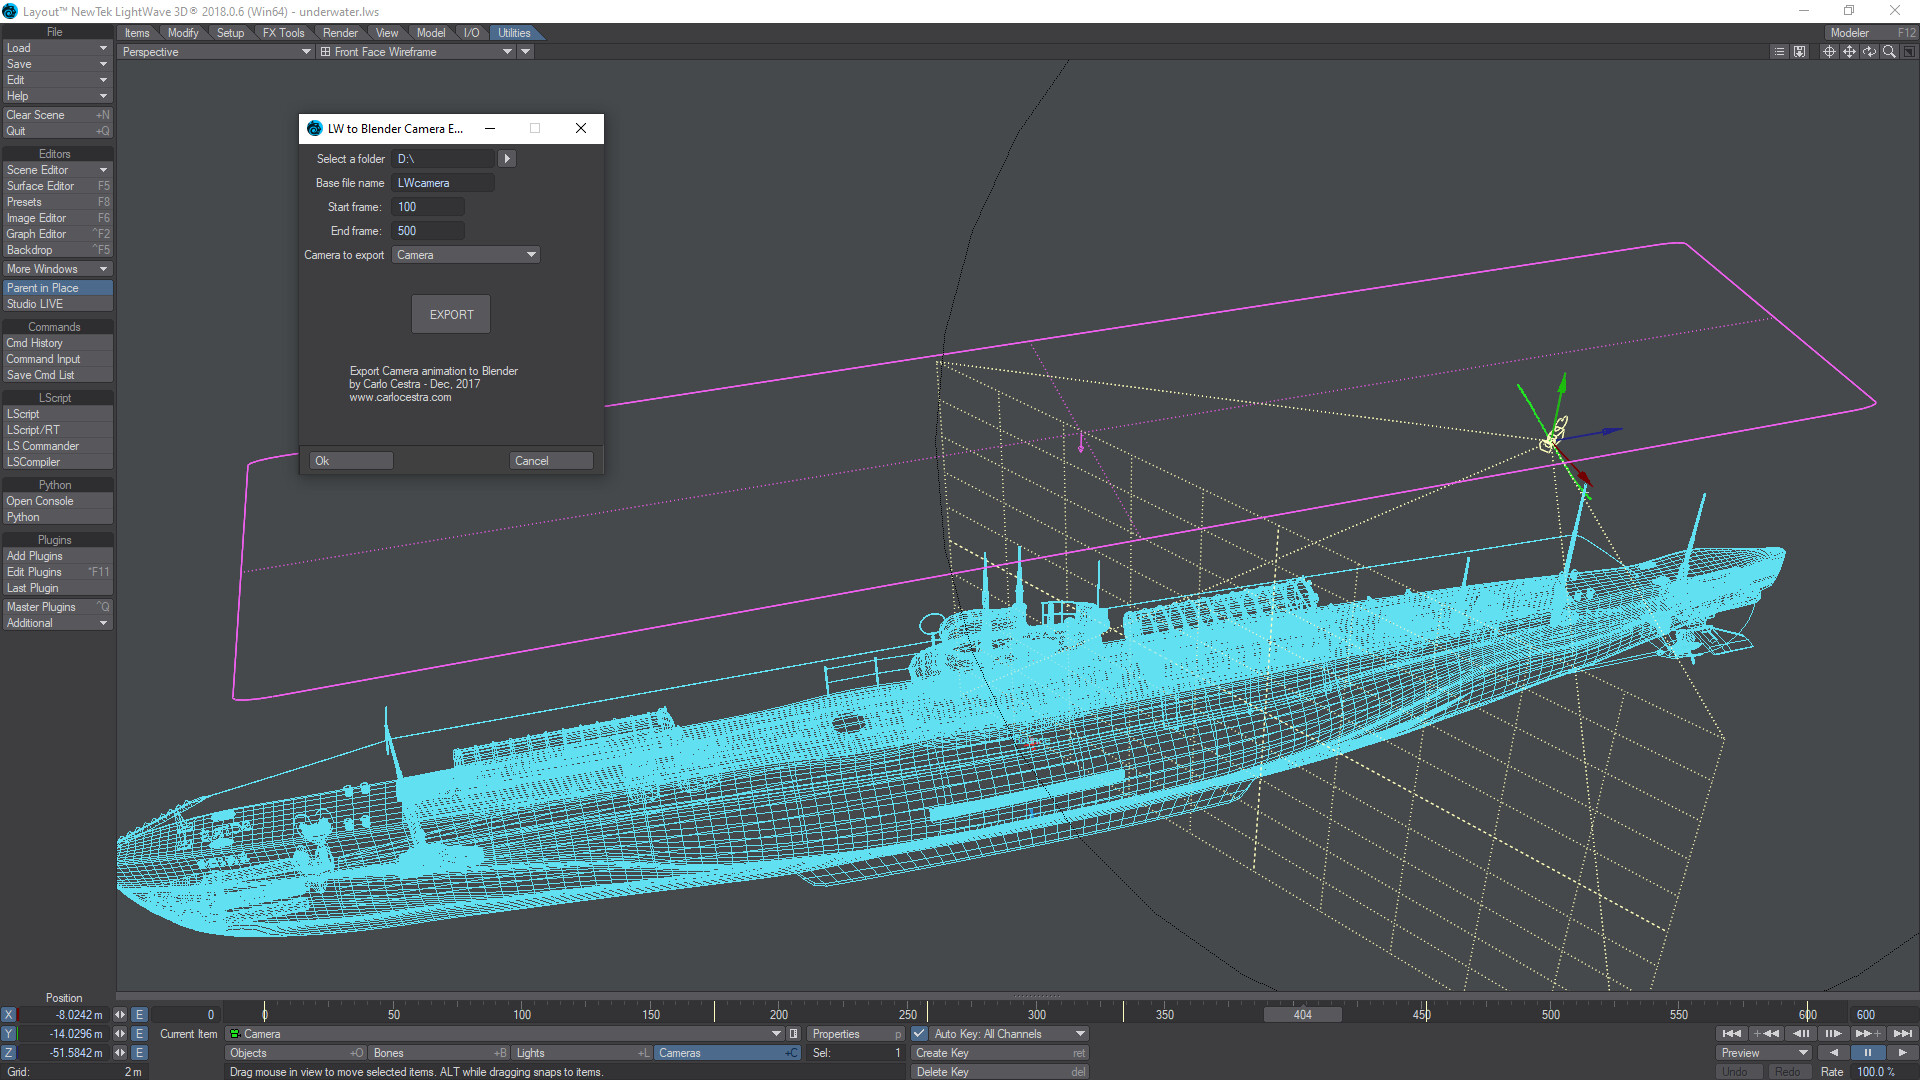Click the viewport rotate icon
The image size is (1920, 1080).
pos(1869,52)
